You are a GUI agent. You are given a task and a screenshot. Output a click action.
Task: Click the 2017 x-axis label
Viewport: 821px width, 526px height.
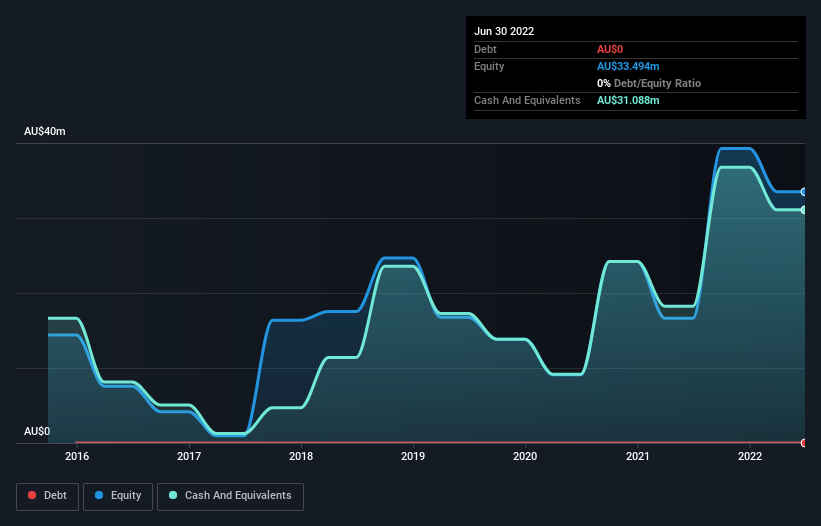click(x=189, y=456)
